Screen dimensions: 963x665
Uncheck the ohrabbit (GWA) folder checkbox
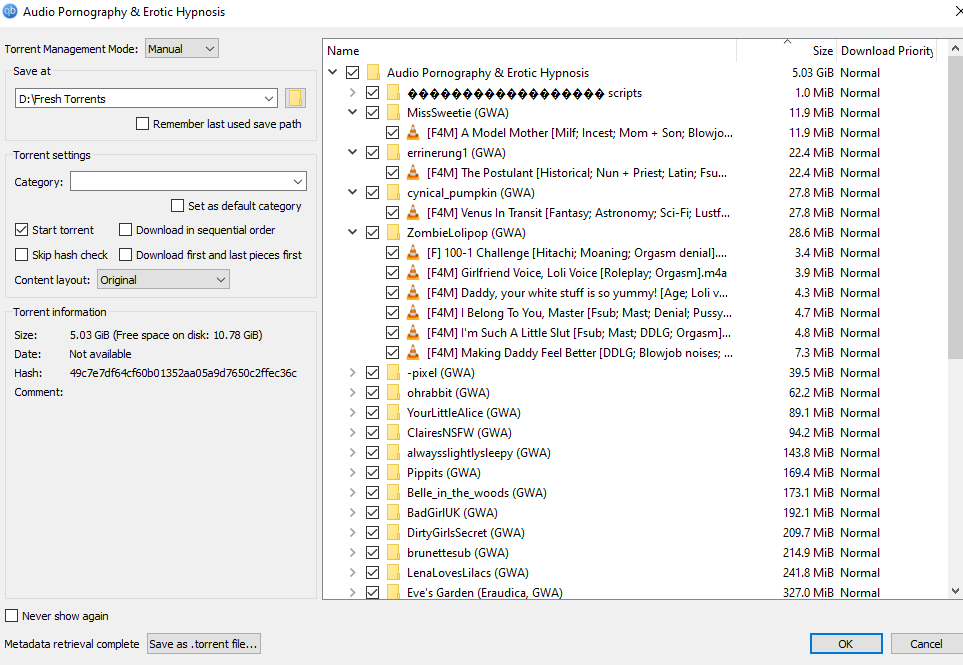coord(372,393)
